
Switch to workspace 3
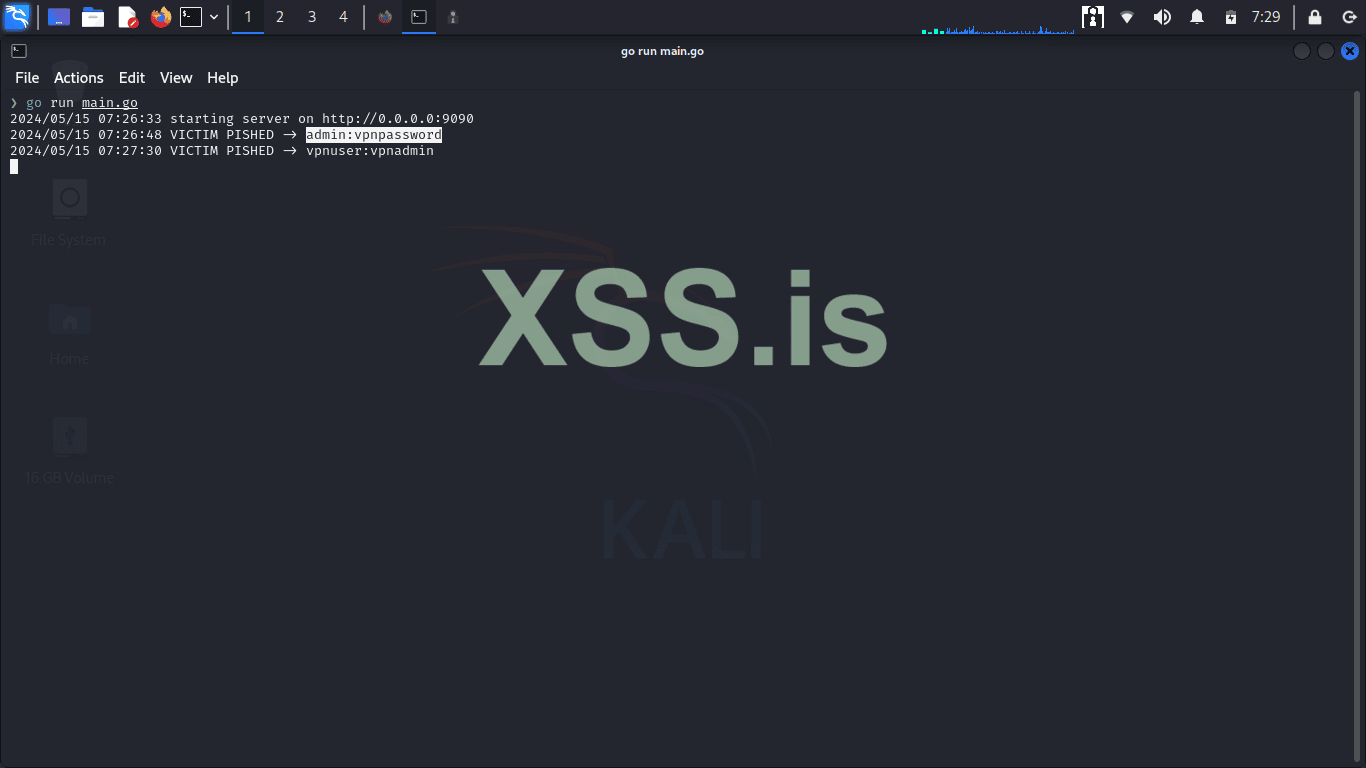click(x=312, y=17)
